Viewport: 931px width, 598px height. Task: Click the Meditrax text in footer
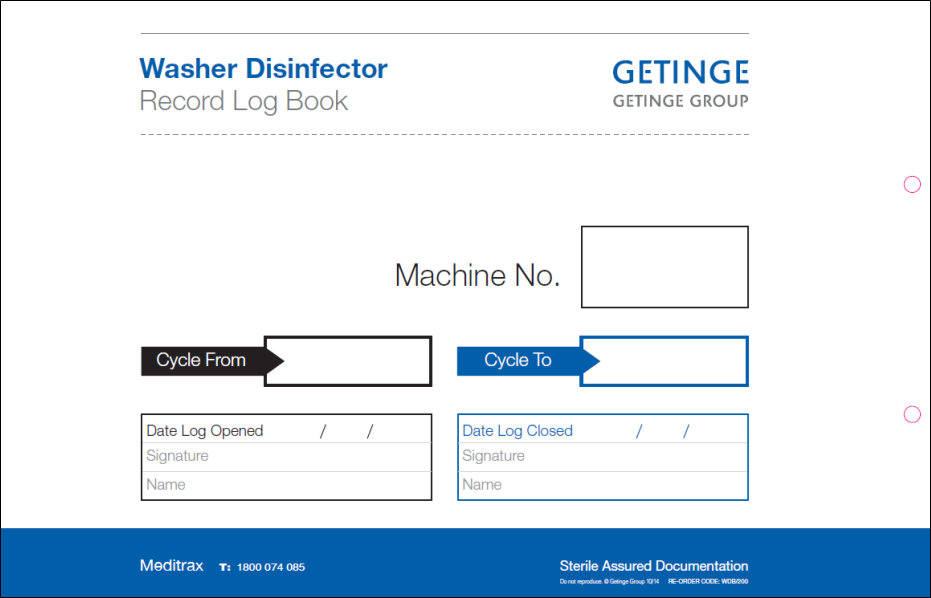point(172,565)
